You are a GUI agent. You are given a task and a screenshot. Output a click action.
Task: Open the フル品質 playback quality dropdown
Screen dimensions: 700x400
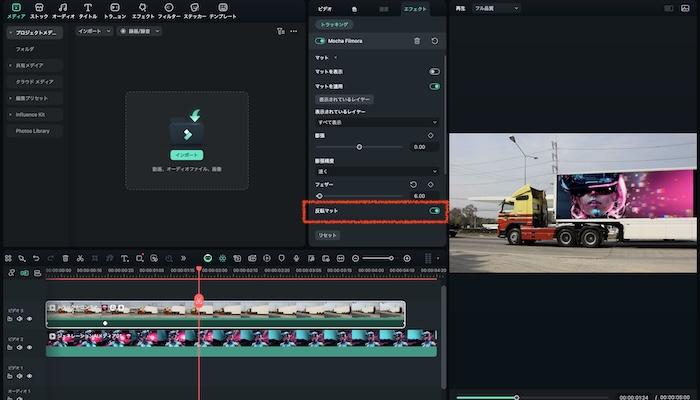point(496,8)
